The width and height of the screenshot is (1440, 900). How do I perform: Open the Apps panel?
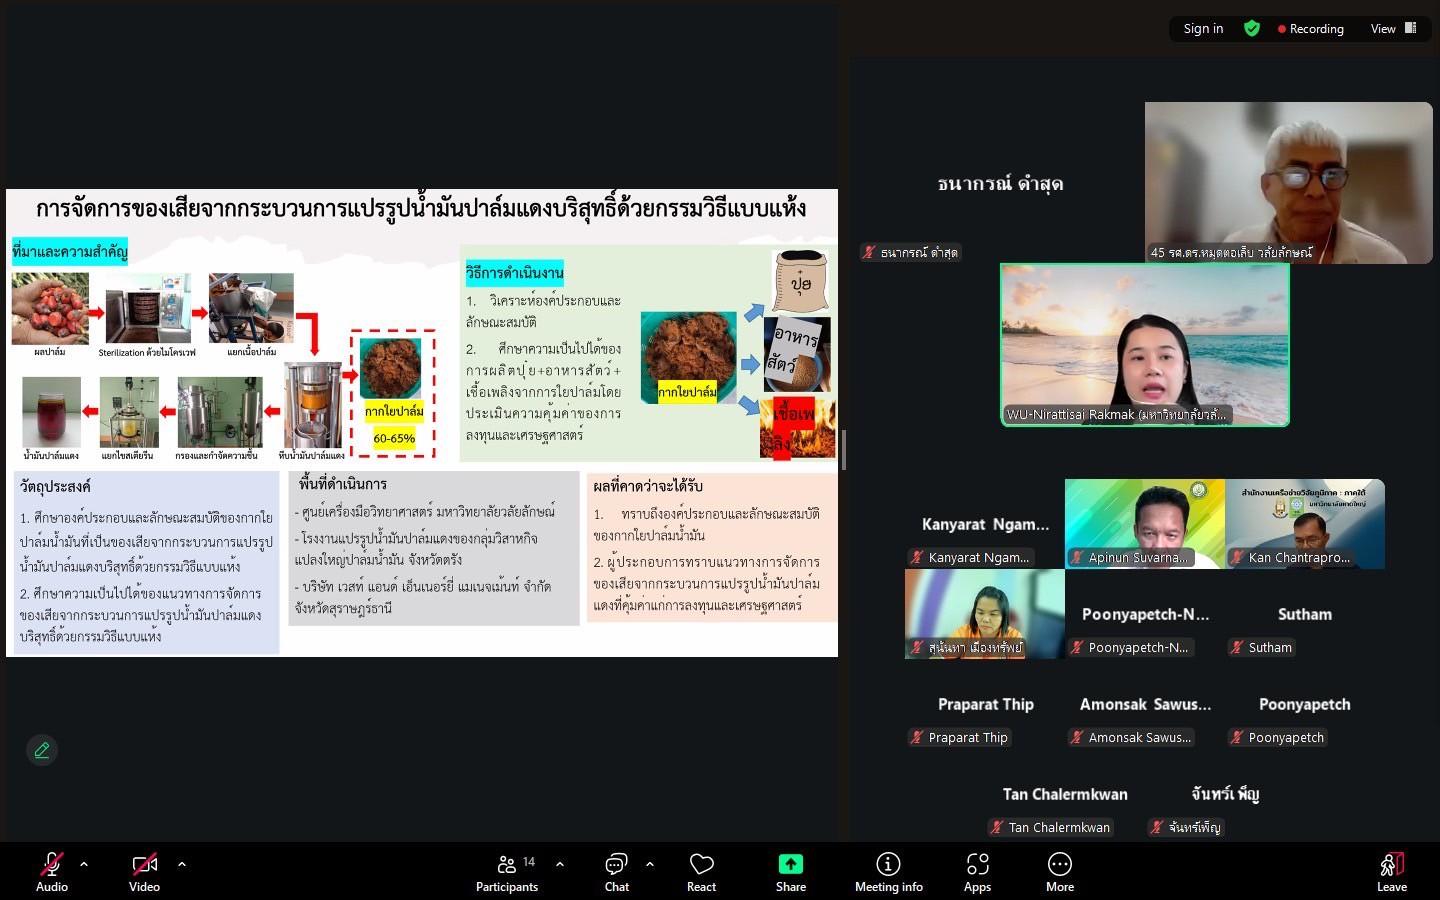(x=977, y=870)
